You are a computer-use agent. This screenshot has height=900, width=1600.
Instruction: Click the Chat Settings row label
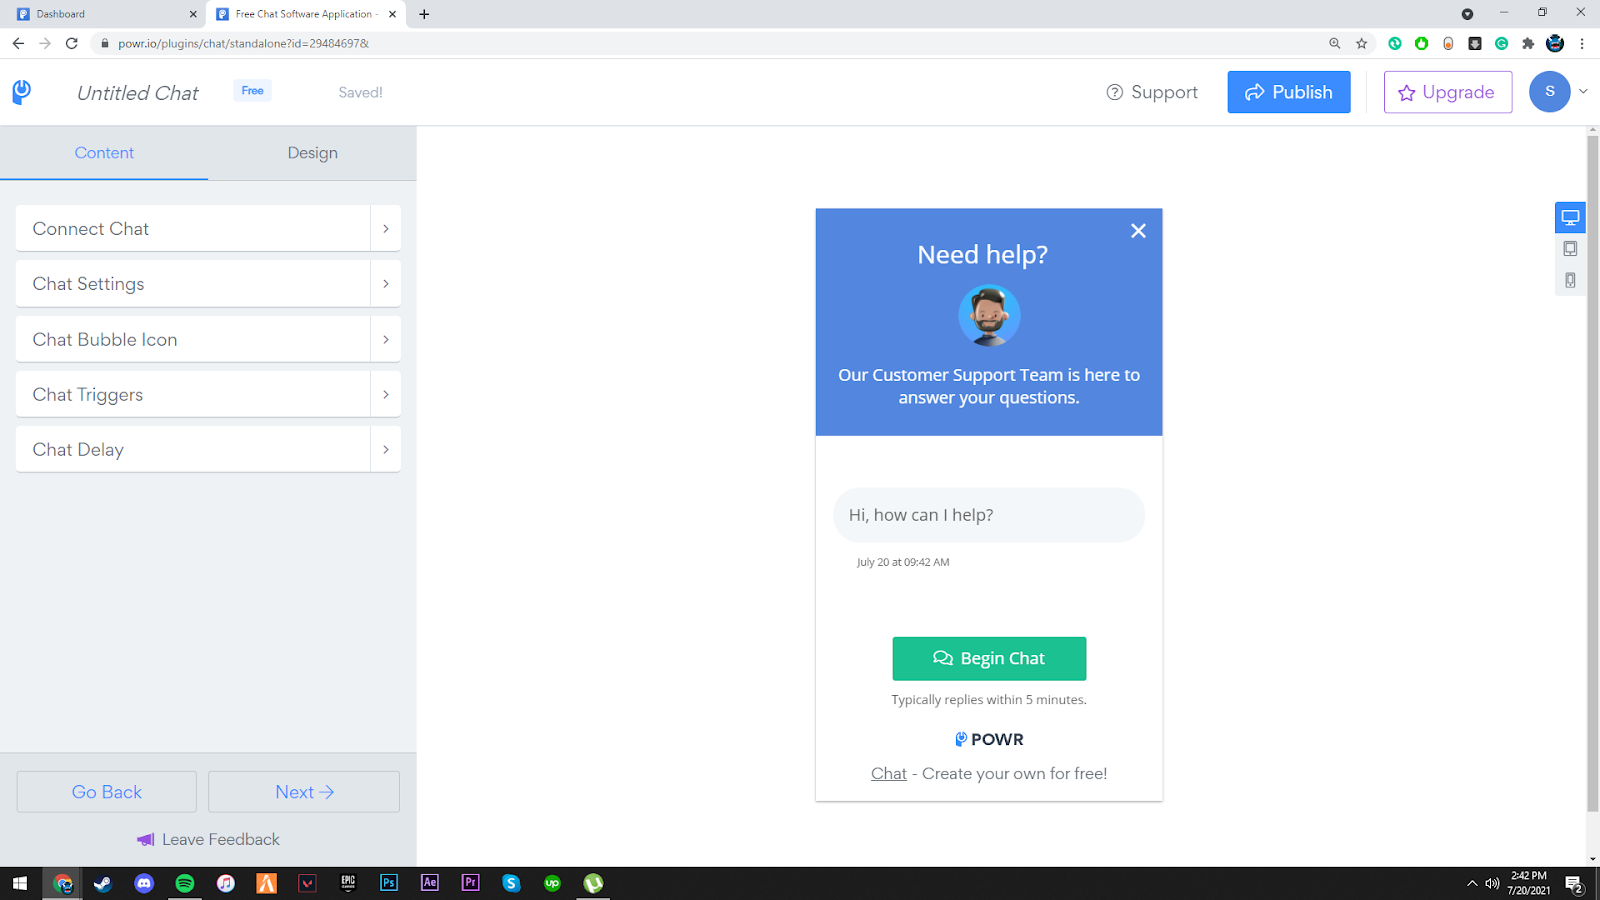88,284
